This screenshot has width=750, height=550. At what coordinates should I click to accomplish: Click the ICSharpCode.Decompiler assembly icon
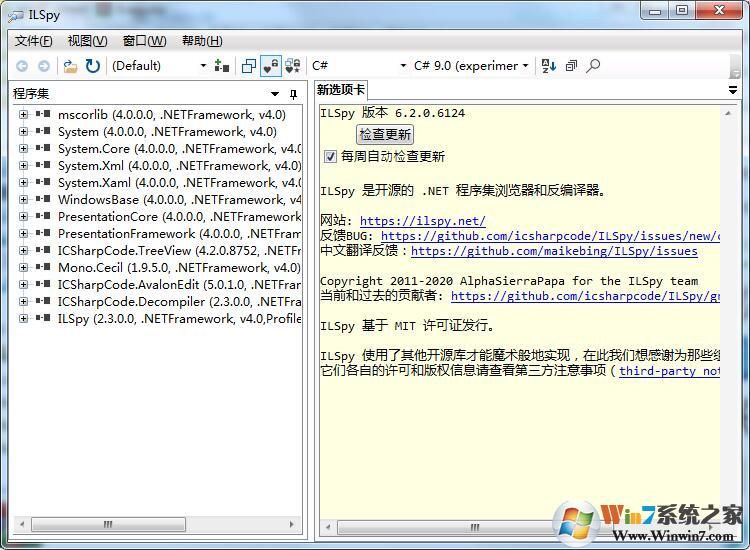pyautogui.click(x=43, y=301)
